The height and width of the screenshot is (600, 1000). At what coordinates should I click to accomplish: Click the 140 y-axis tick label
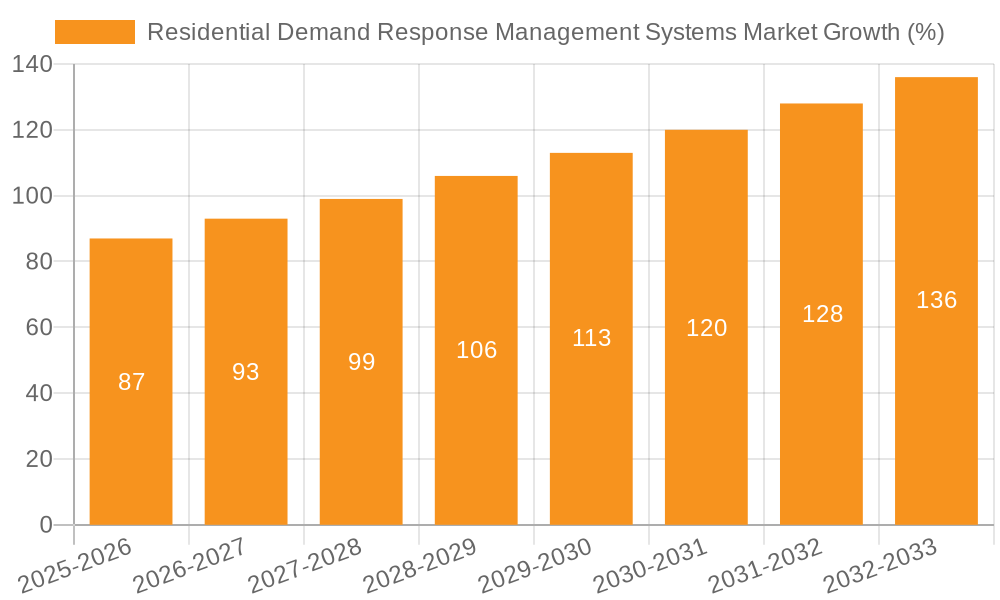pos(32,65)
